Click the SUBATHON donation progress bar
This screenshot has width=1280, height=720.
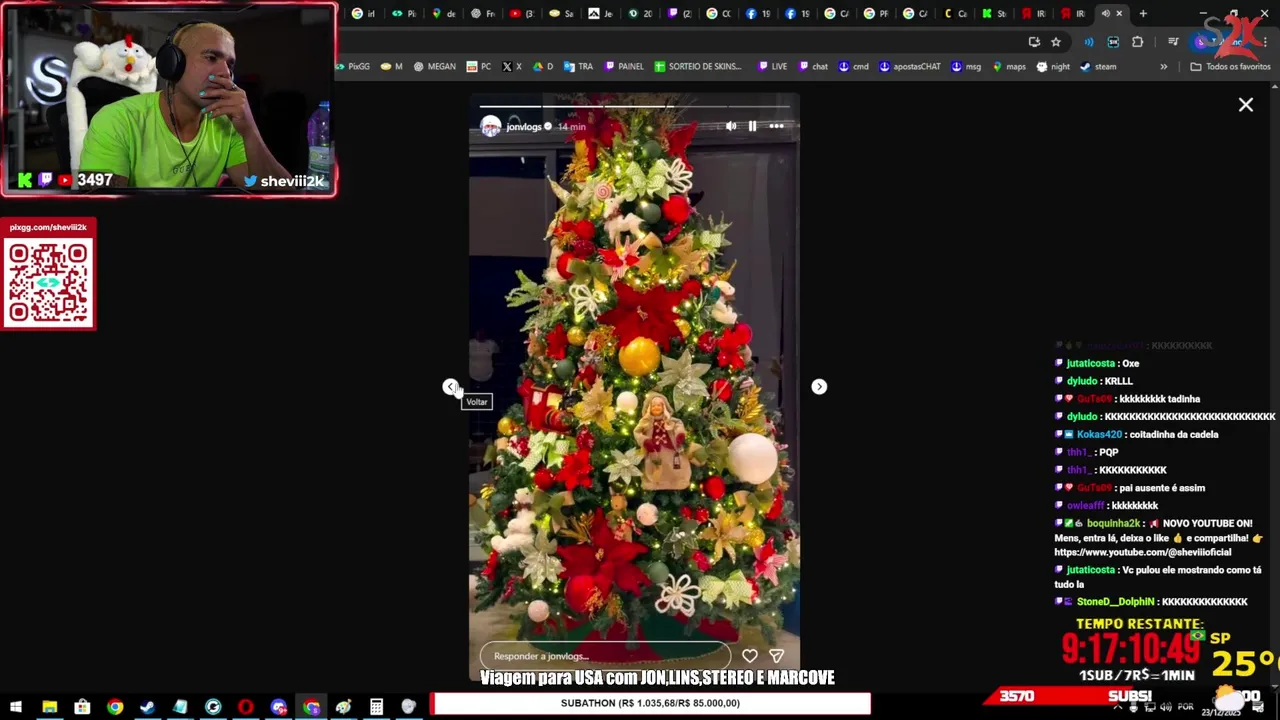click(650, 703)
